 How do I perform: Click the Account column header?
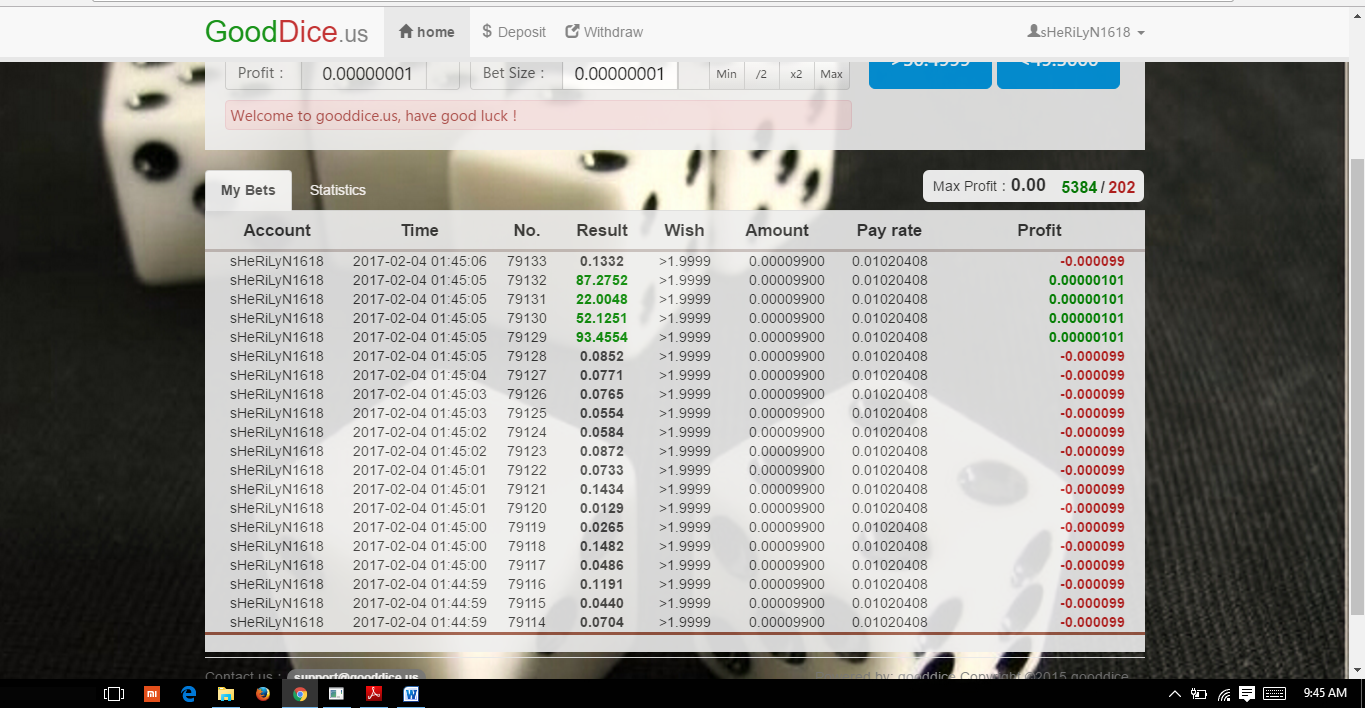click(x=277, y=230)
